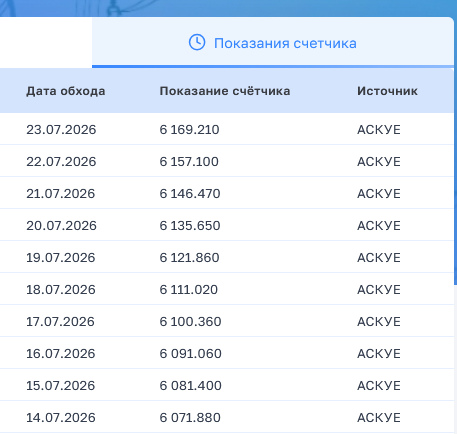
Task: Click the Показание счётчика column header
Action: (225, 91)
